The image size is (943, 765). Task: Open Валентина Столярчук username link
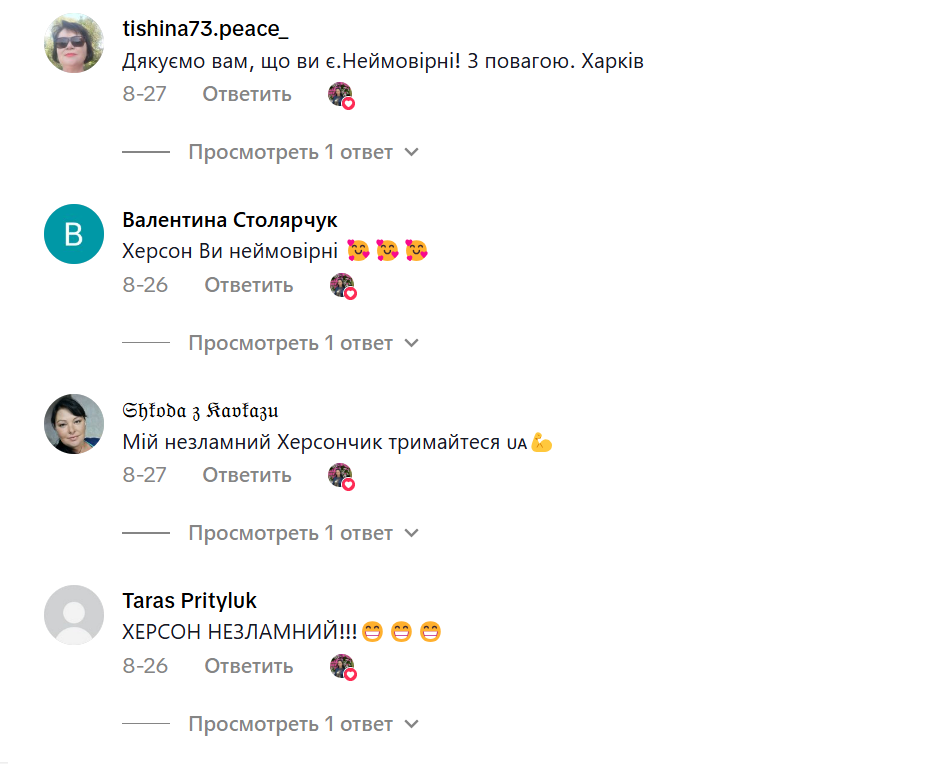(x=229, y=220)
